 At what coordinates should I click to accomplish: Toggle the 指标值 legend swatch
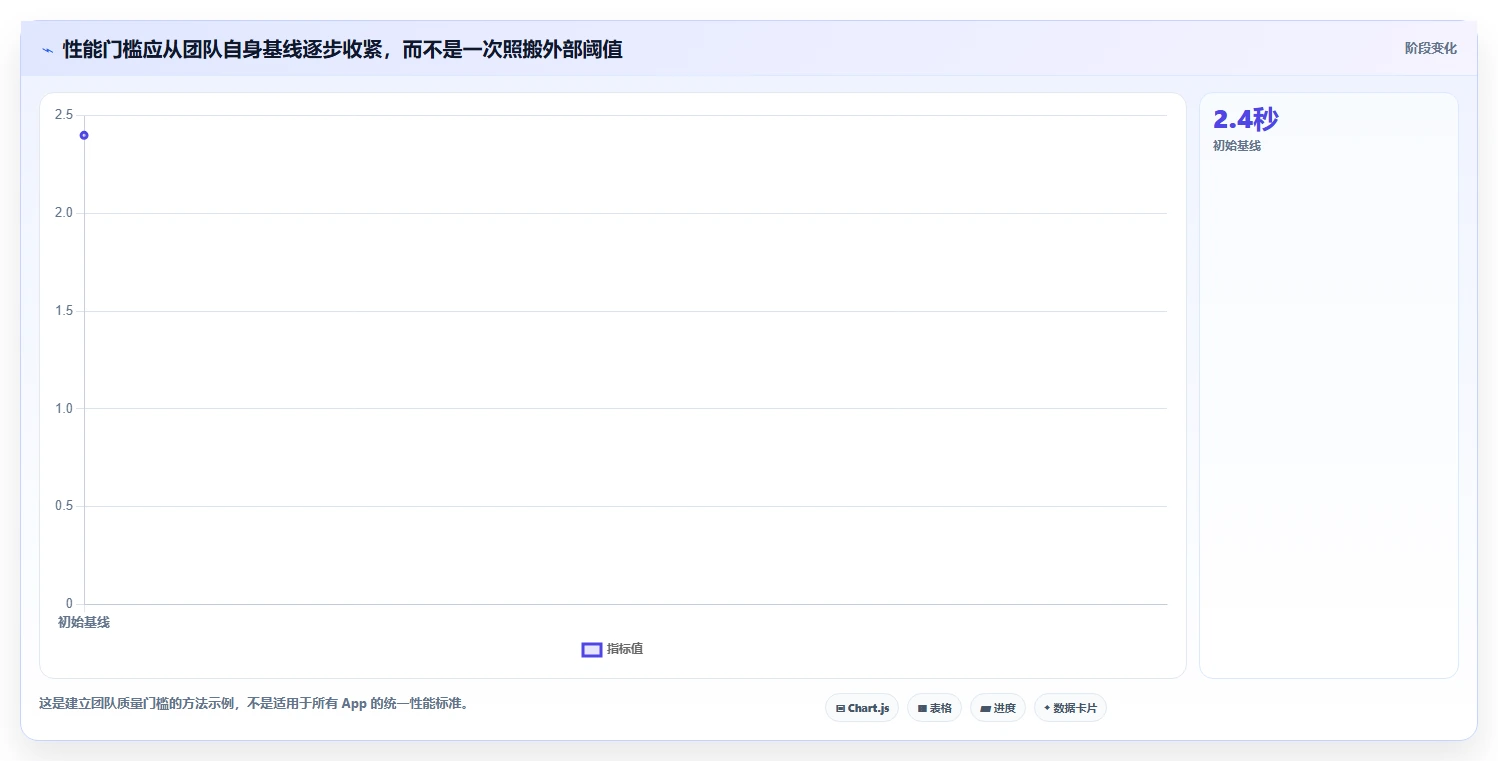point(592,650)
